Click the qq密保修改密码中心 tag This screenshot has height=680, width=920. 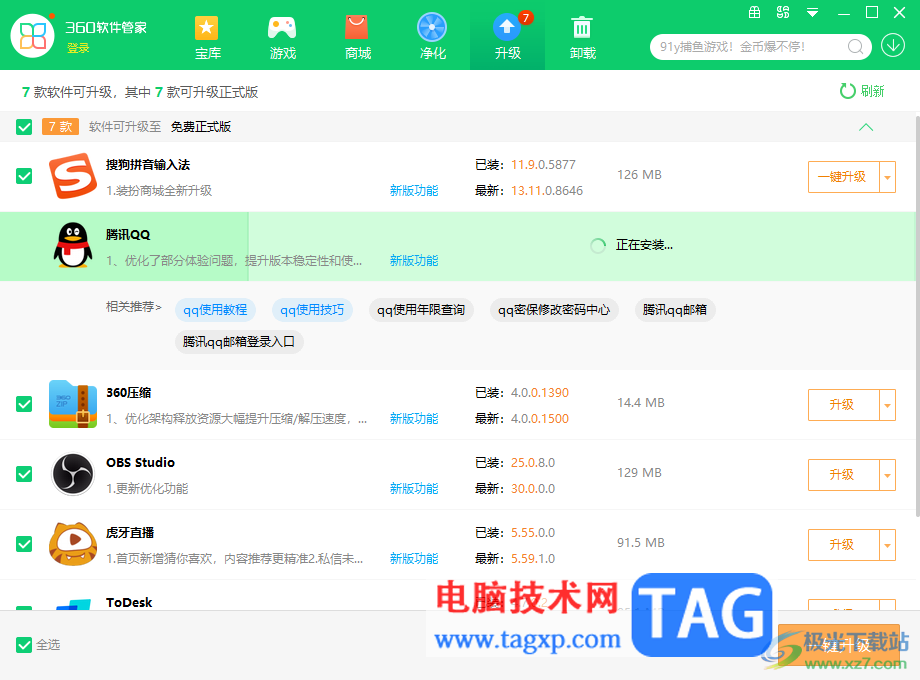554,310
